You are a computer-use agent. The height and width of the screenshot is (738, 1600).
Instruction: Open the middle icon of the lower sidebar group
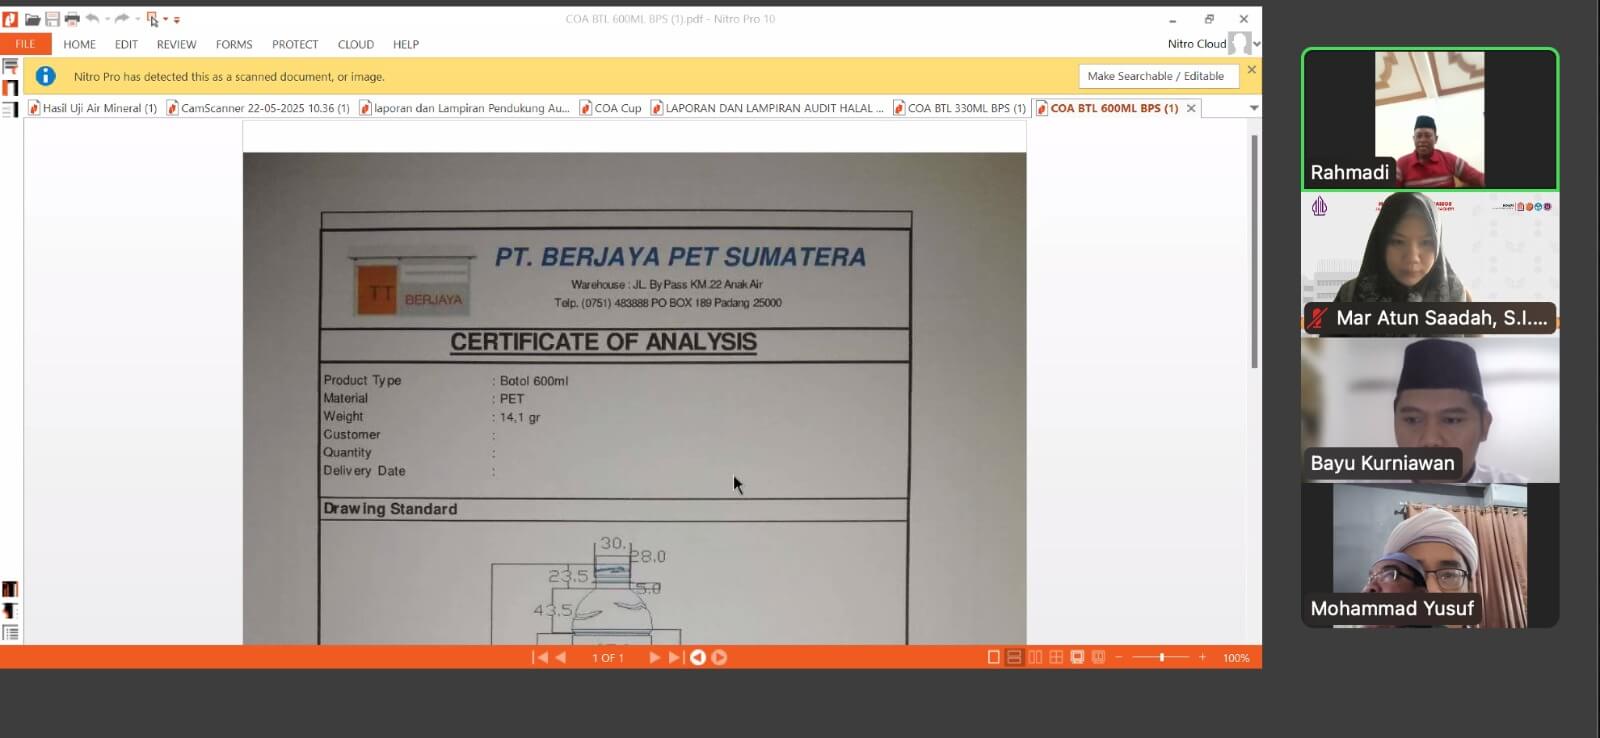(10, 611)
